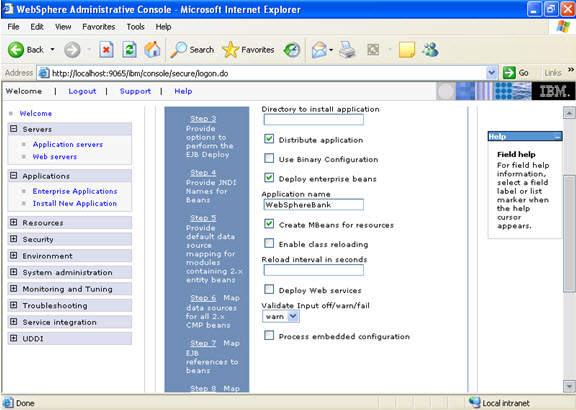Expand Monitoring and Tuning section
The height and width of the screenshot is (410, 576).
[x=14, y=288]
